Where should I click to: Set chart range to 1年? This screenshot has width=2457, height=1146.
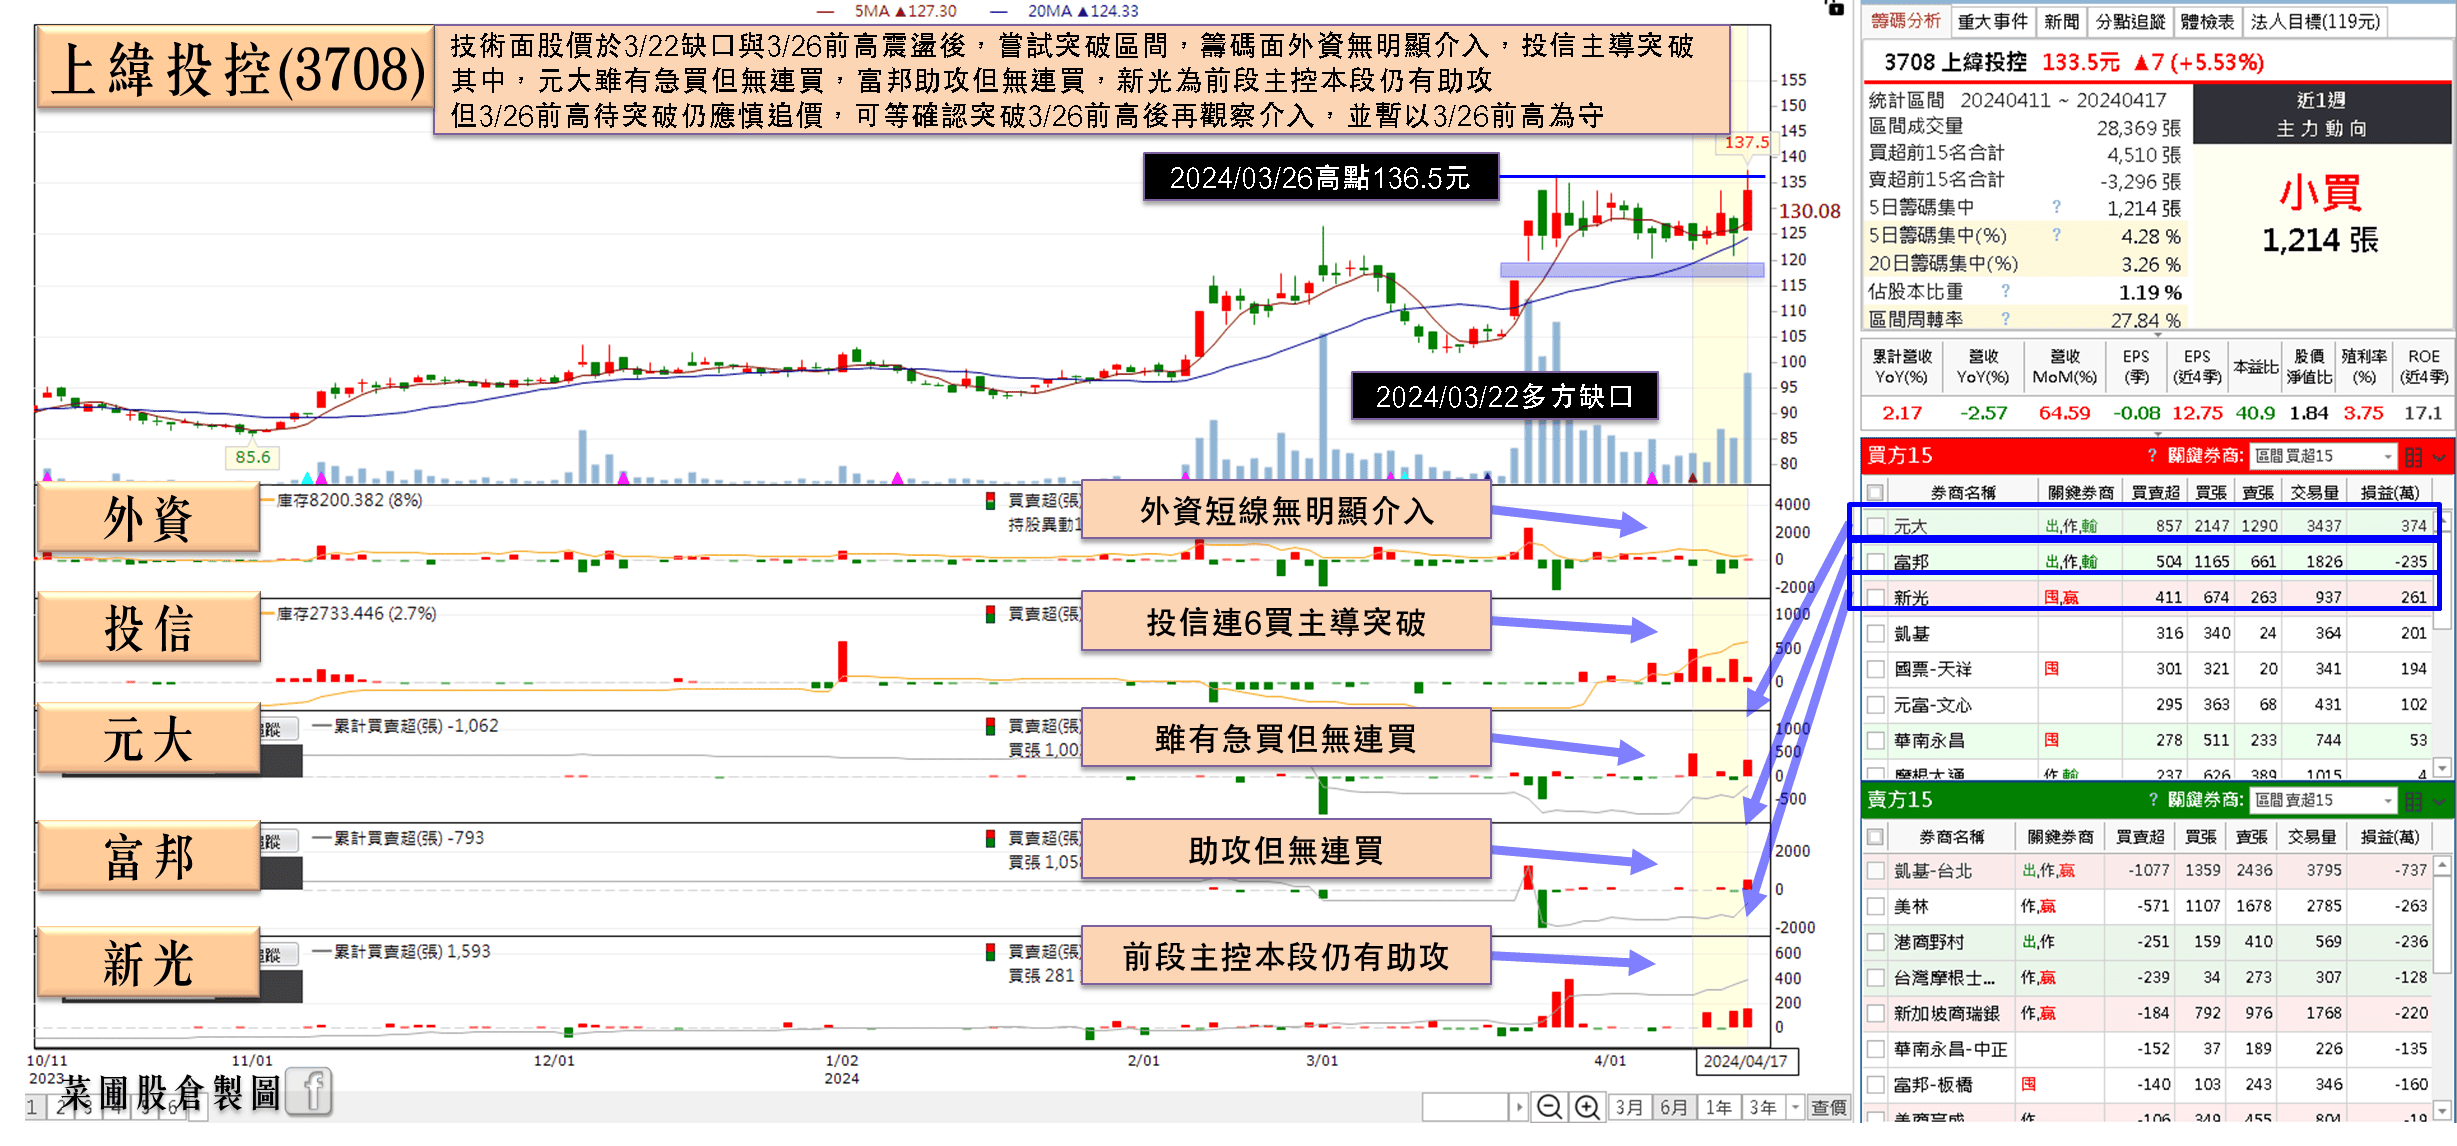click(1718, 1107)
